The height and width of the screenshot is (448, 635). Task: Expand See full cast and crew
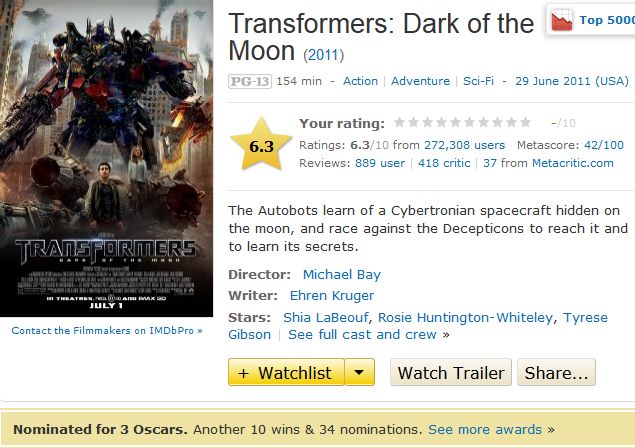pyautogui.click(x=363, y=334)
